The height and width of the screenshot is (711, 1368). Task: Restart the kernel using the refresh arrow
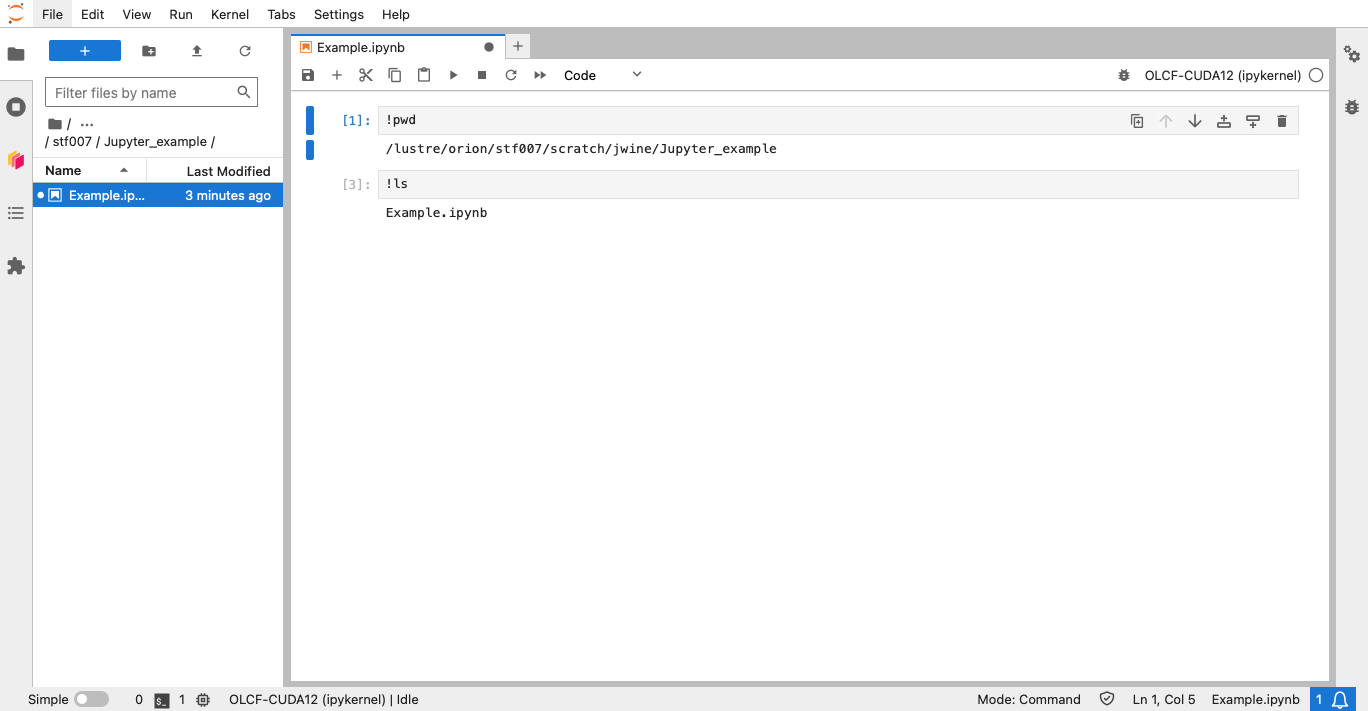click(511, 75)
